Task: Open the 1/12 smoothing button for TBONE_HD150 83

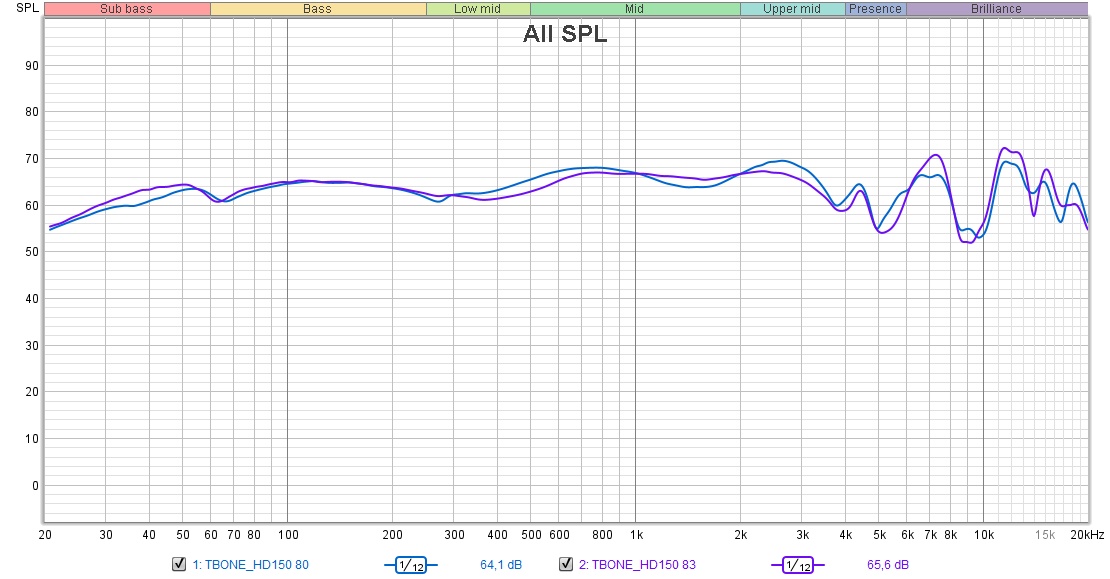Action: pyautogui.click(x=797, y=565)
